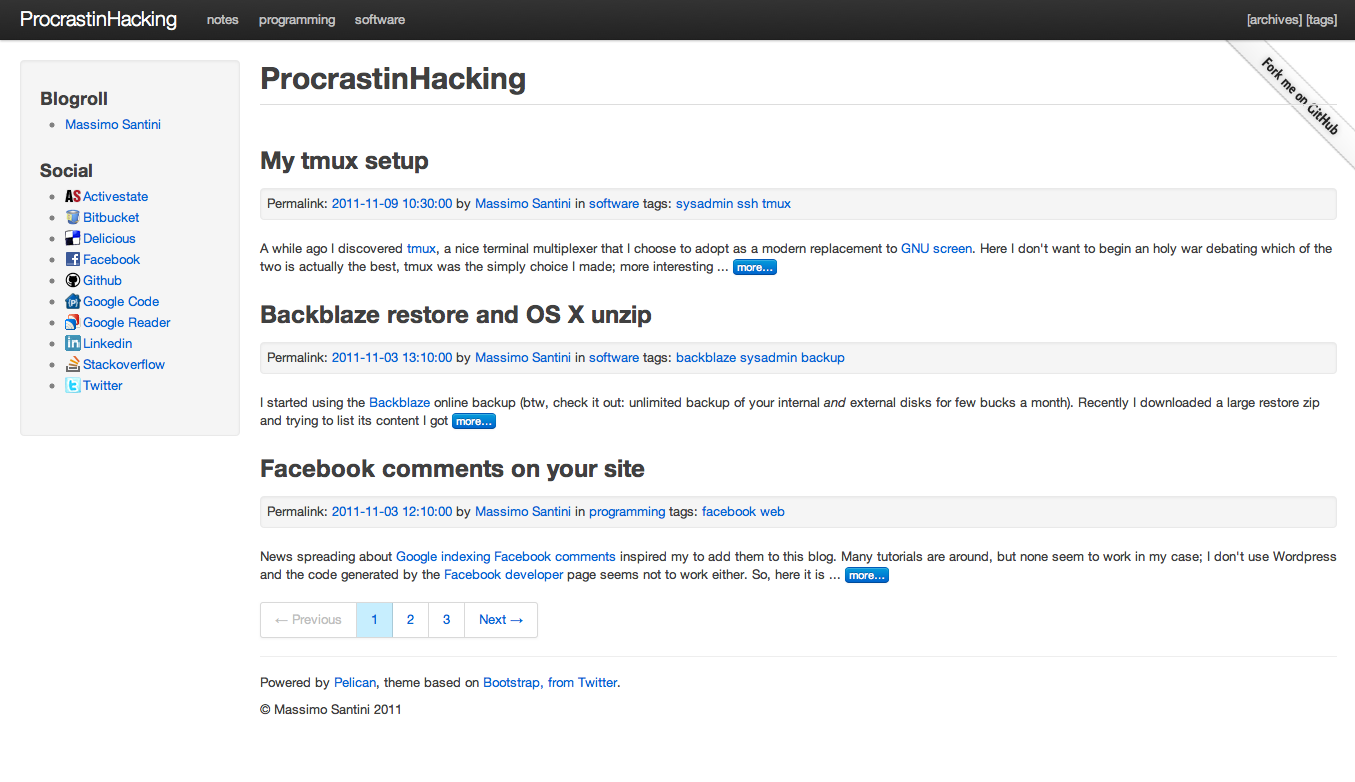
Task: Go to the Next page of posts
Action: [500, 619]
